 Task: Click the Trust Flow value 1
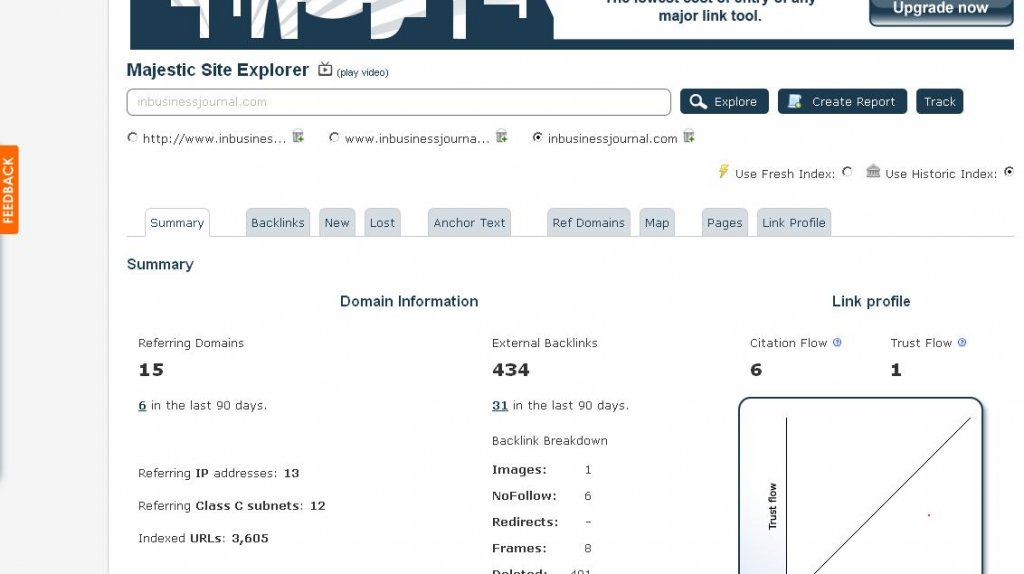[896, 370]
